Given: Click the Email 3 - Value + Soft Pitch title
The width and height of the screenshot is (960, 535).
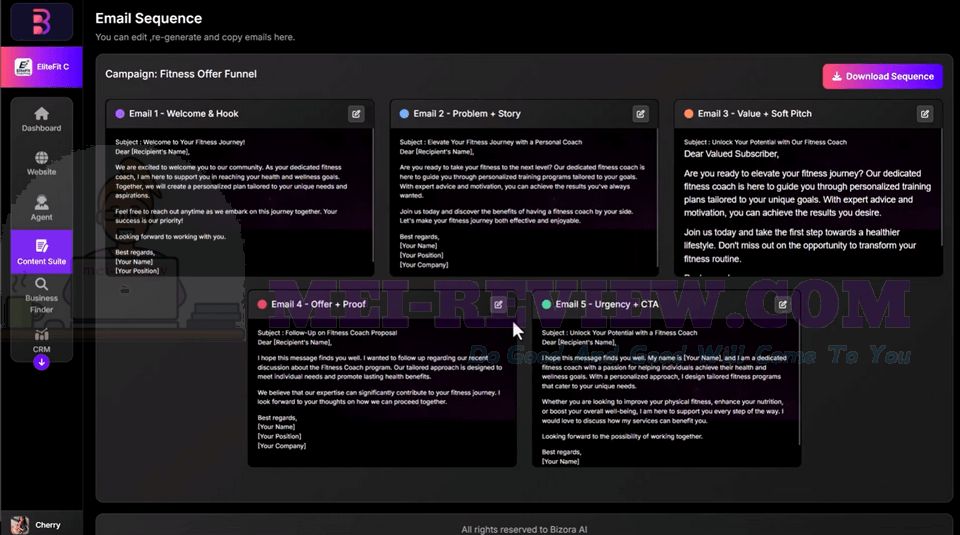Looking at the screenshot, I should pyautogui.click(x=755, y=114).
